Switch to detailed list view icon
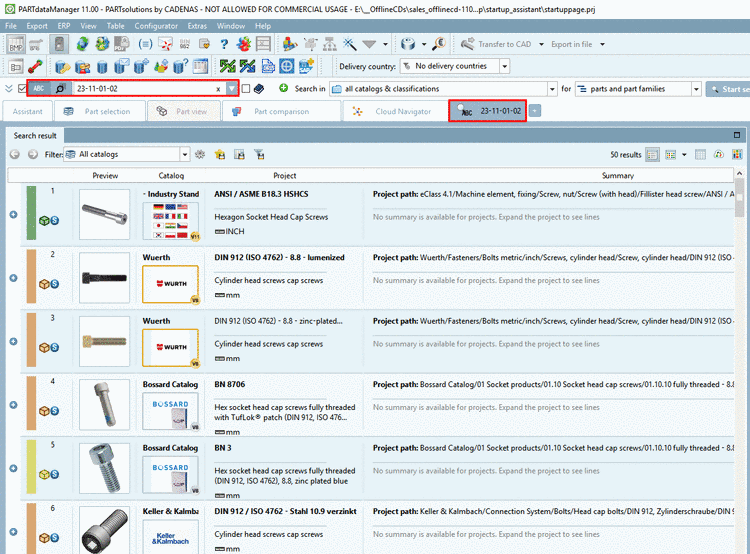 pyautogui.click(x=652, y=155)
